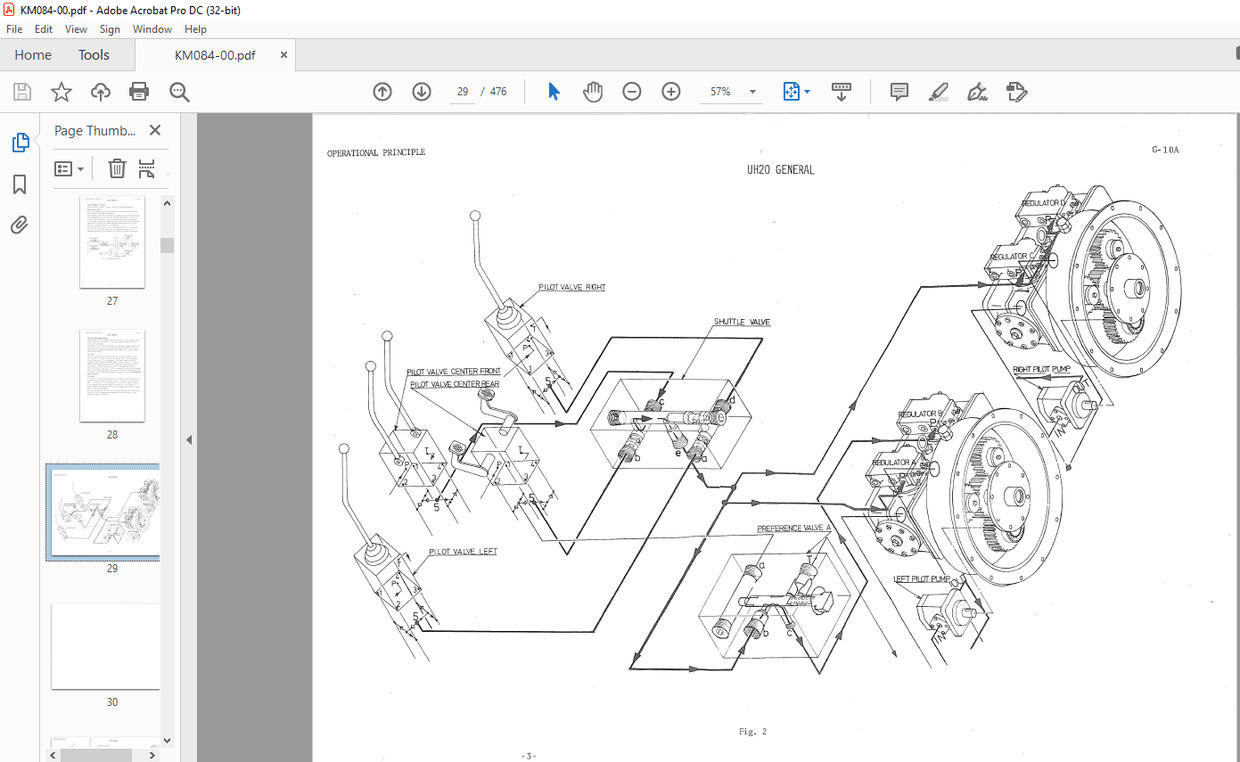
Task: Switch to the Tools tab
Action: [x=94, y=55]
